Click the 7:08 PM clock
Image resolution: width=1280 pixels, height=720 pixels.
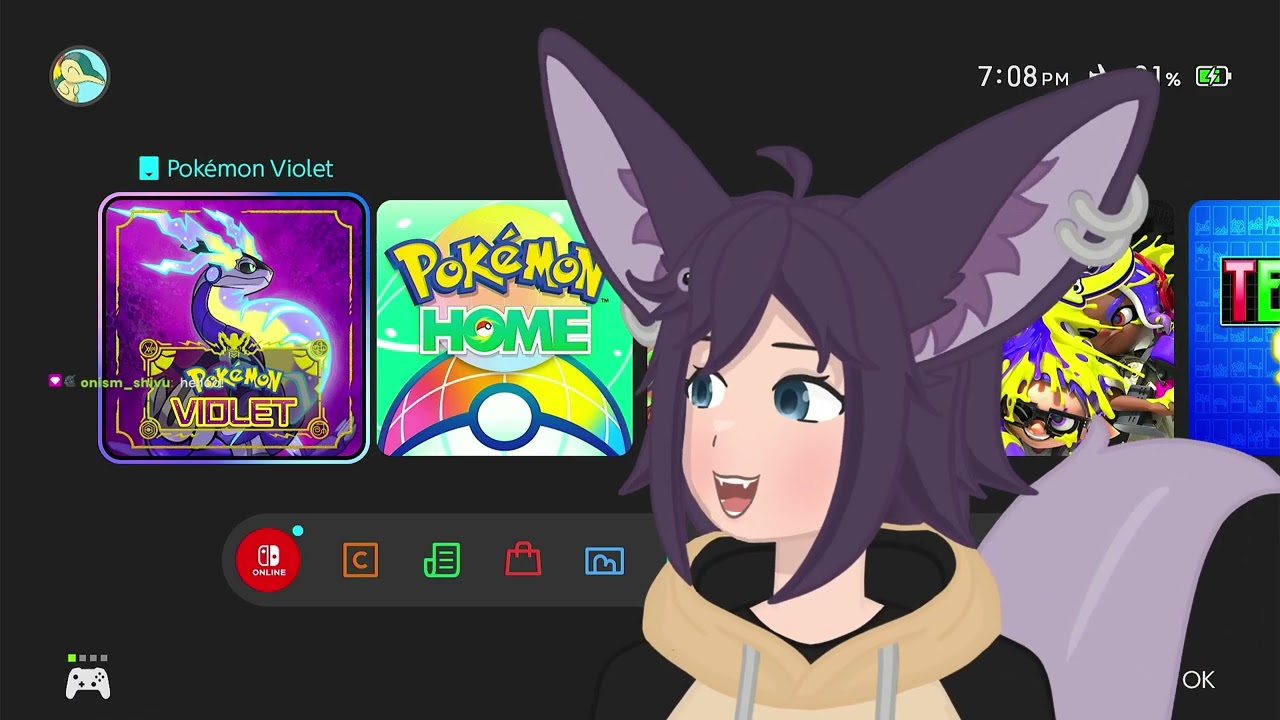click(x=1023, y=77)
